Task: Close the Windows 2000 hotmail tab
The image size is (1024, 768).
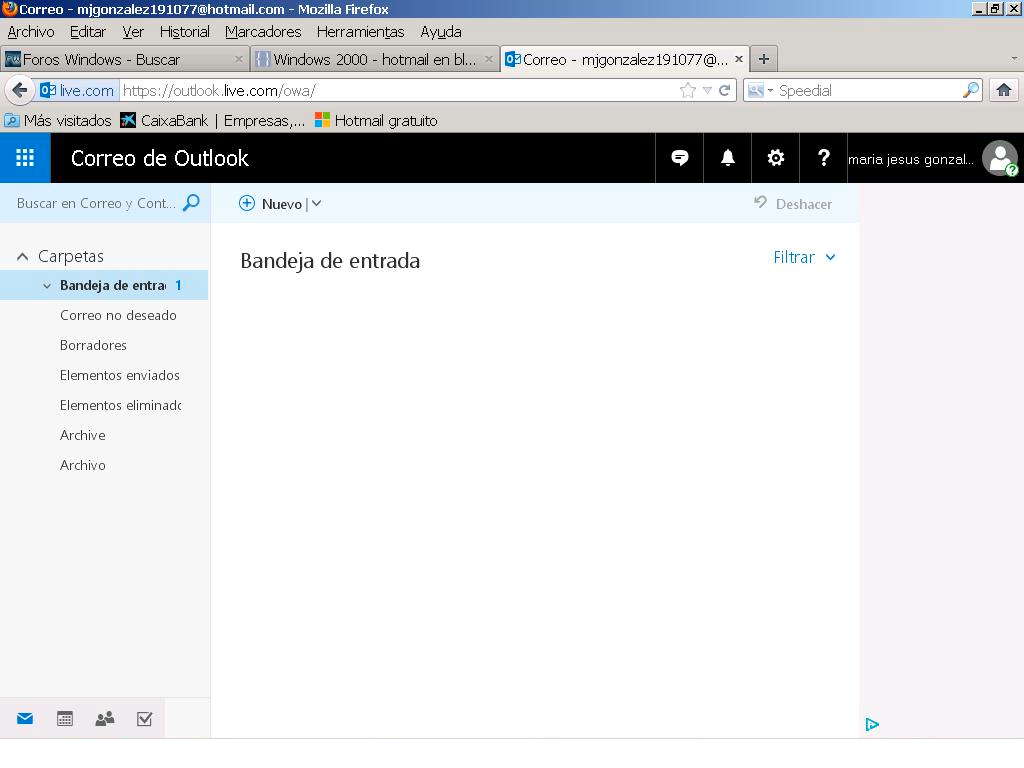Action: click(488, 59)
